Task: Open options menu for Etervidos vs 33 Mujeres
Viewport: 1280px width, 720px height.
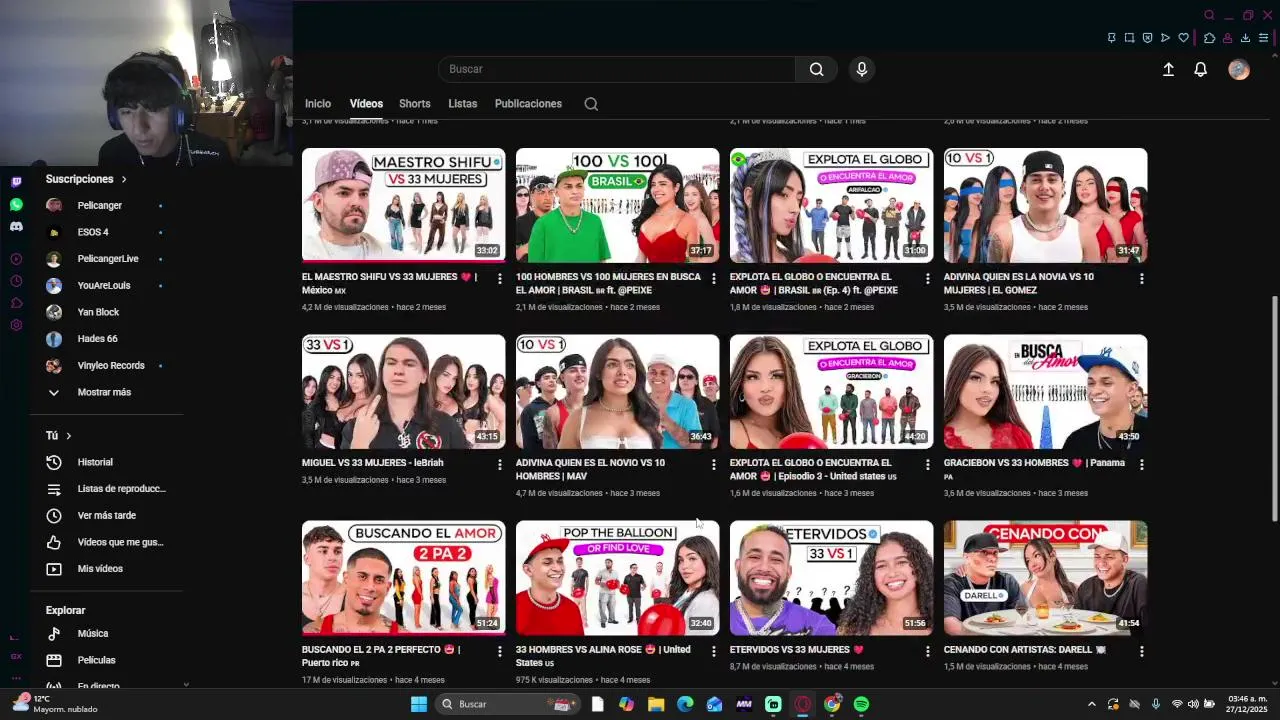Action: pyautogui.click(x=927, y=651)
